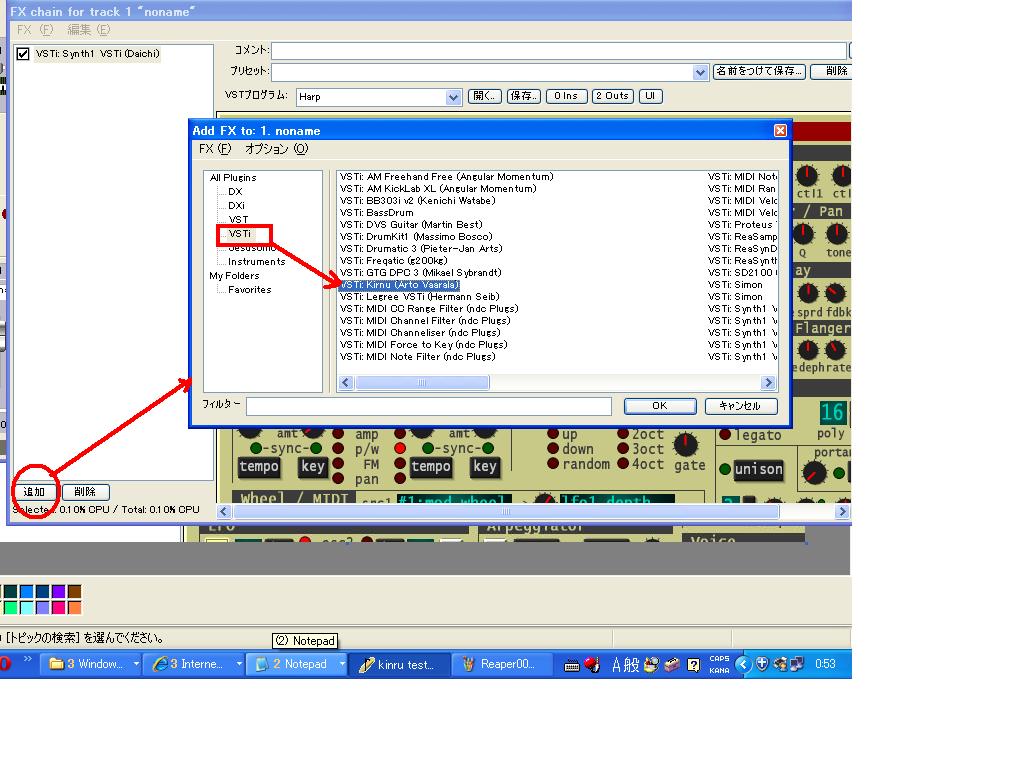Viewport: 1024px width, 768px height.
Task: Click the keyboard icon in the system tray
Action: tap(571, 665)
